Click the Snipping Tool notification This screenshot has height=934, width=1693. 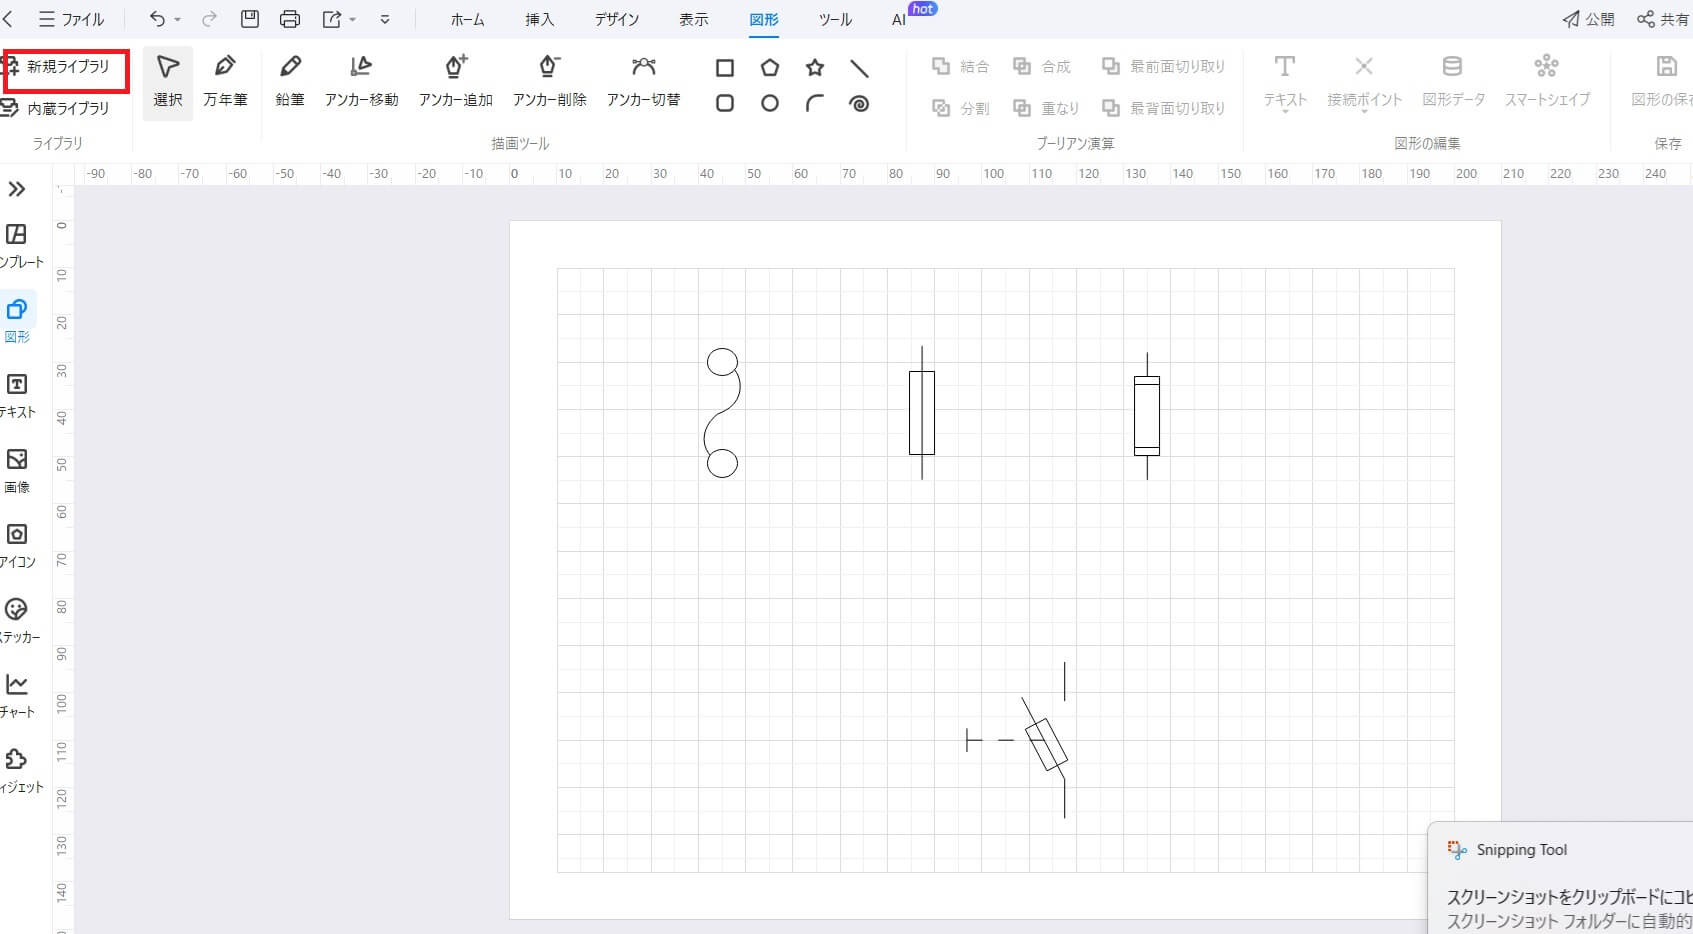point(1560,878)
